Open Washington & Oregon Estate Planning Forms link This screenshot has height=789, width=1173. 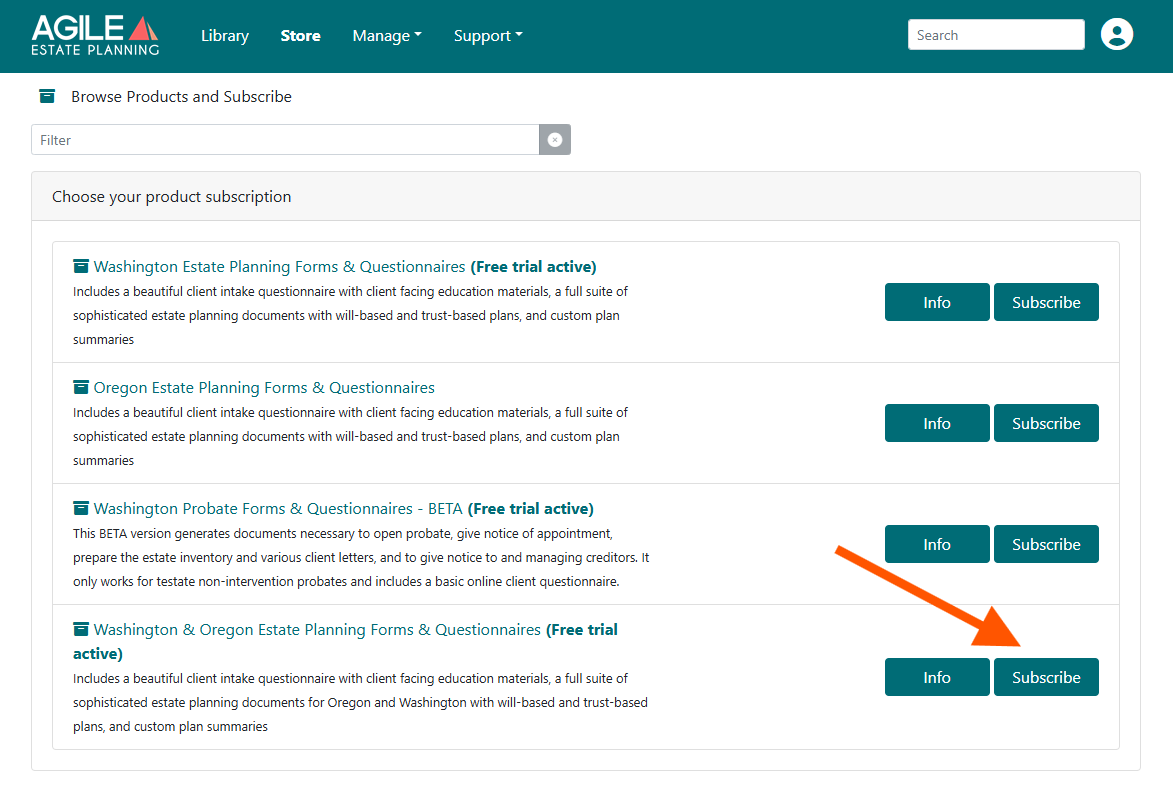[317, 630]
